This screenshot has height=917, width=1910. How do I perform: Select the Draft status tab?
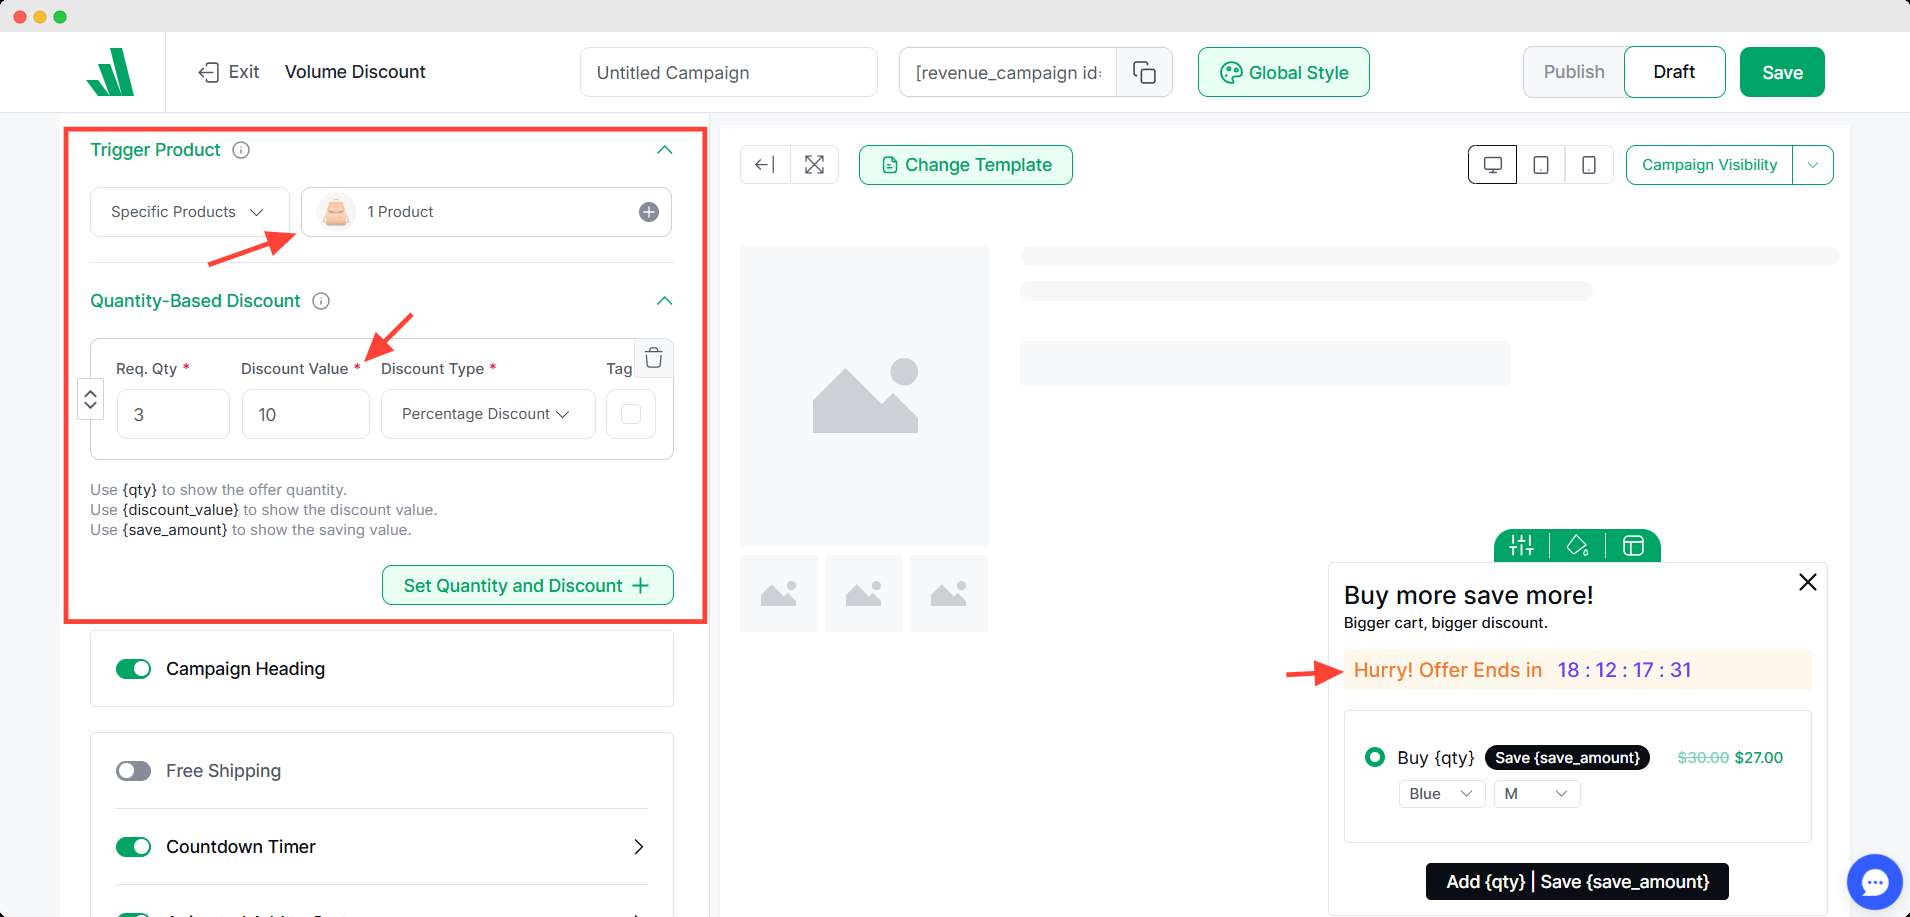(x=1673, y=72)
